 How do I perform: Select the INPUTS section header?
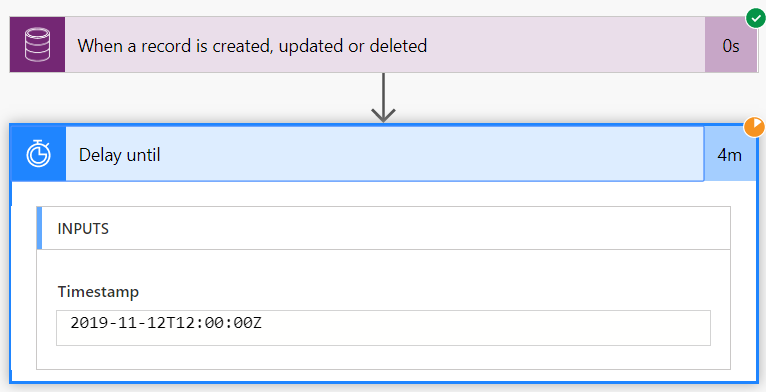(383, 228)
